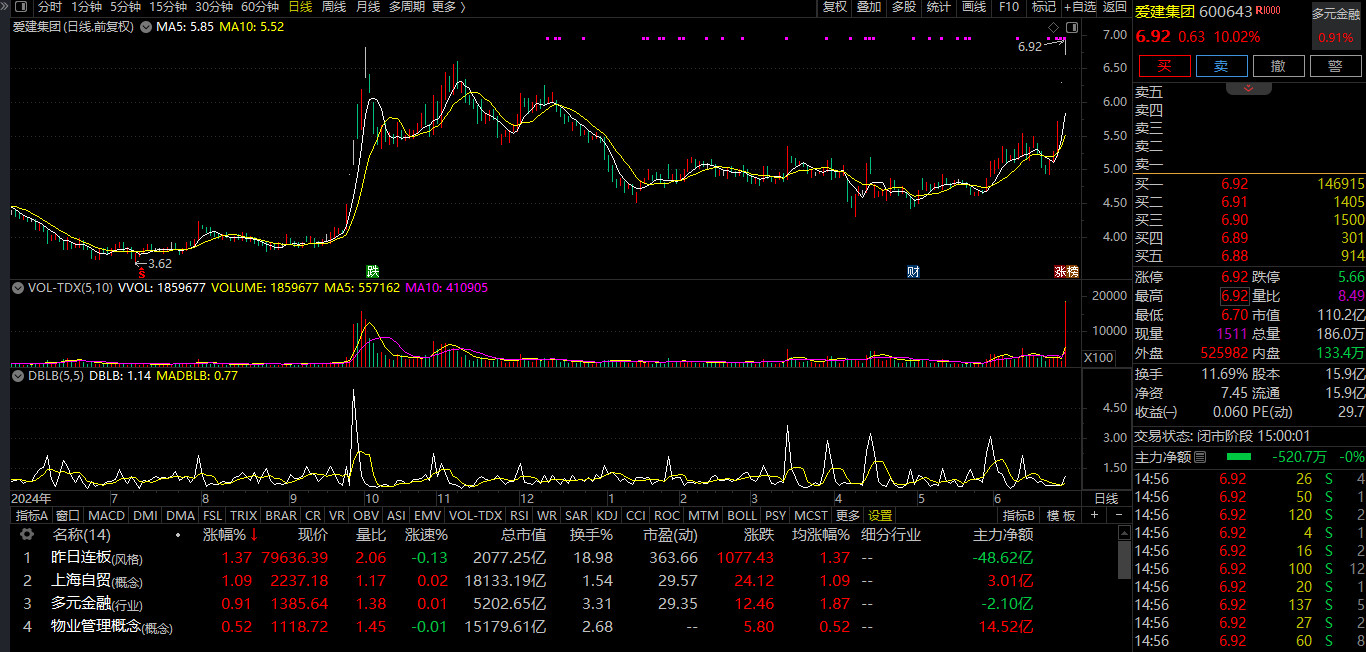Toggle the left panel layout icon
Screen dimensions: 1366x652
20,7
